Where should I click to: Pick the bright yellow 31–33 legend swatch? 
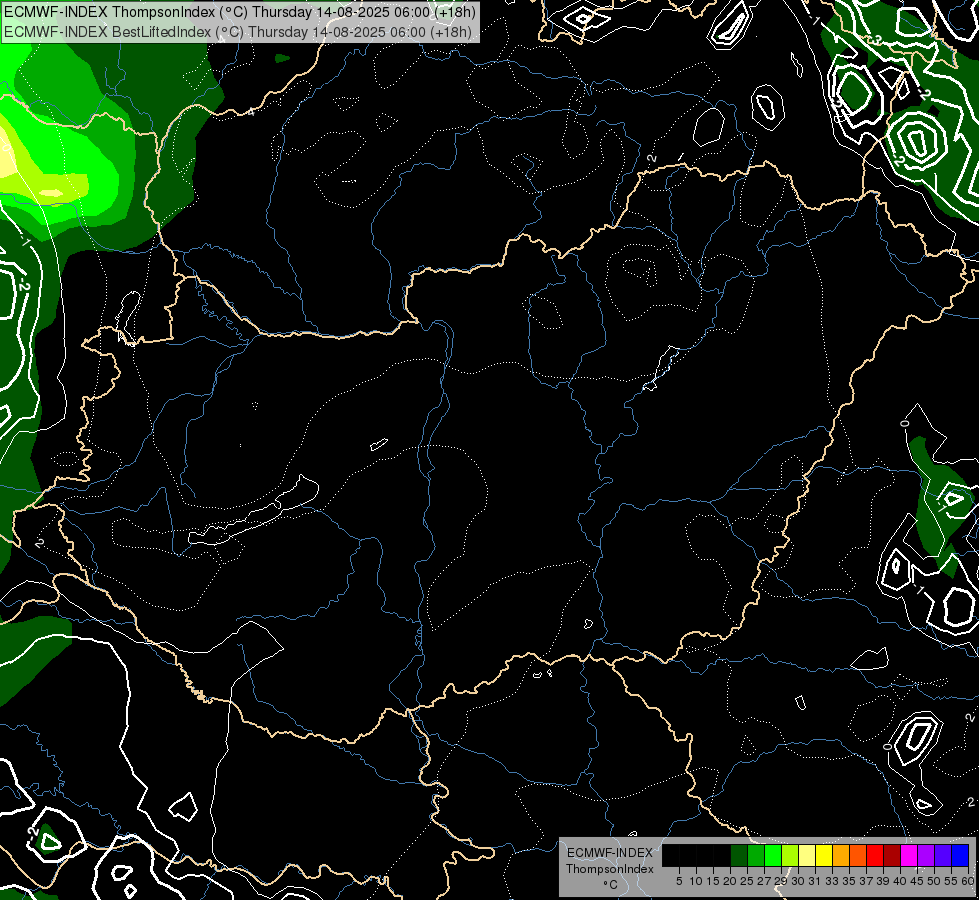(824, 855)
